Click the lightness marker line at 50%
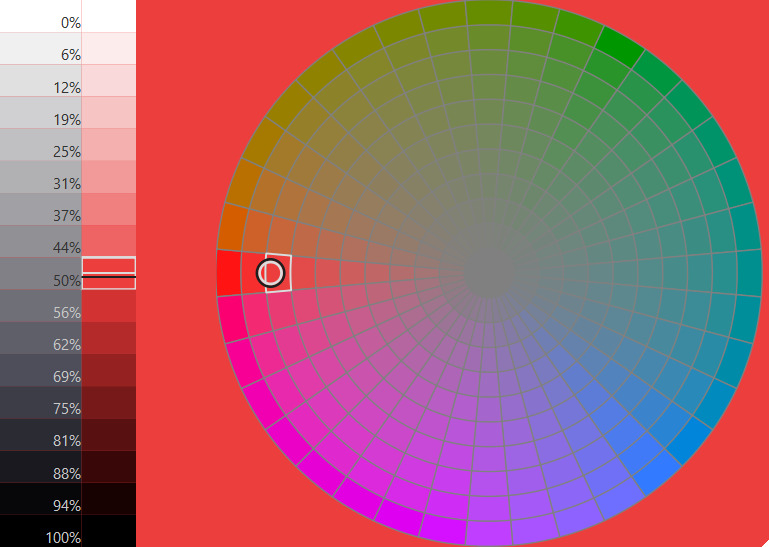The height and width of the screenshot is (547, 769). (x=108, y=275)
